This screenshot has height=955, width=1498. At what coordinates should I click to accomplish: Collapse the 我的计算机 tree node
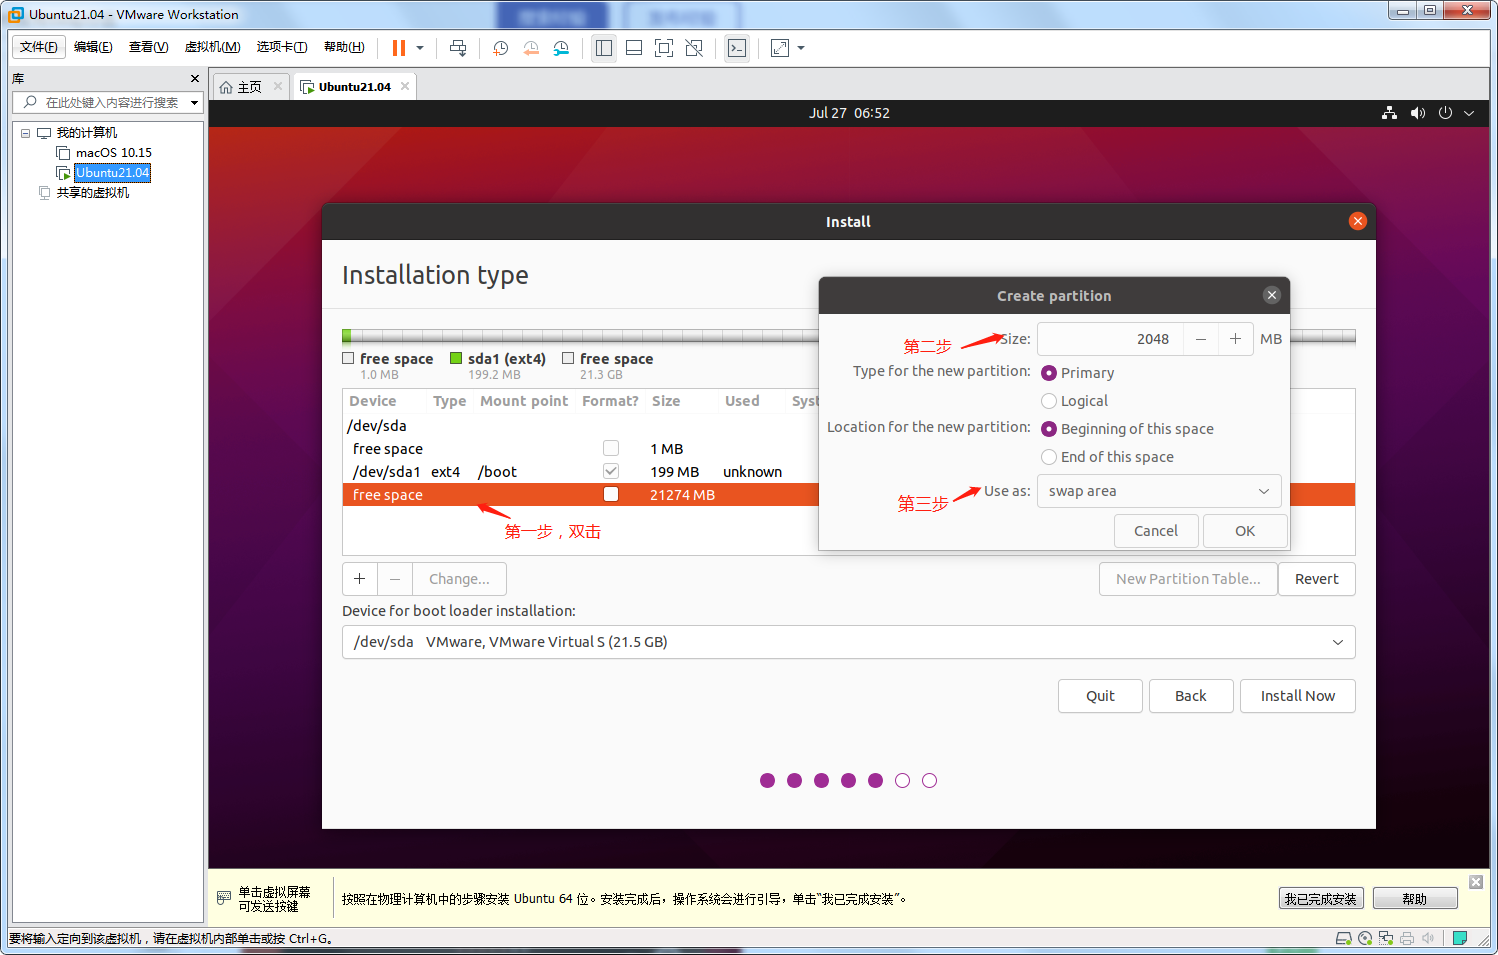pyautogui.click(x=25, y=133)
